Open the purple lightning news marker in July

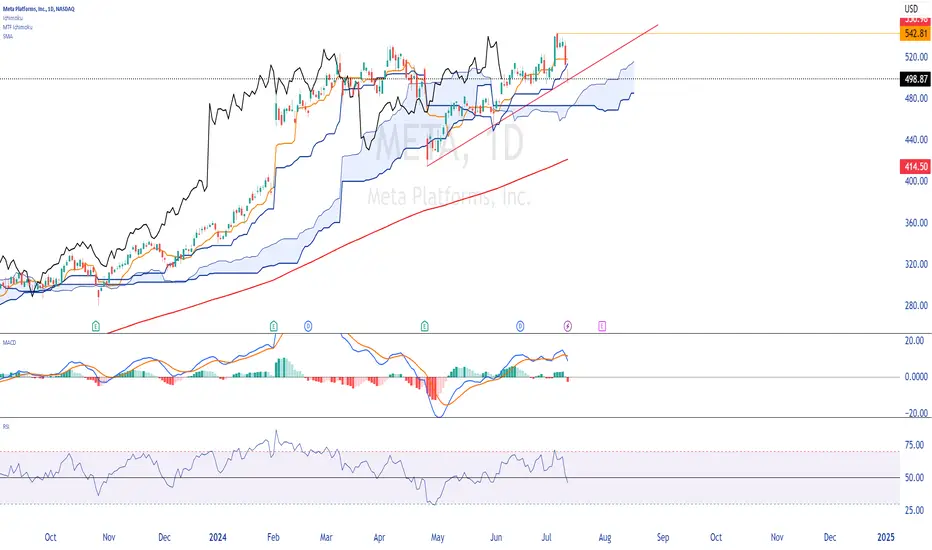point(568,326)
